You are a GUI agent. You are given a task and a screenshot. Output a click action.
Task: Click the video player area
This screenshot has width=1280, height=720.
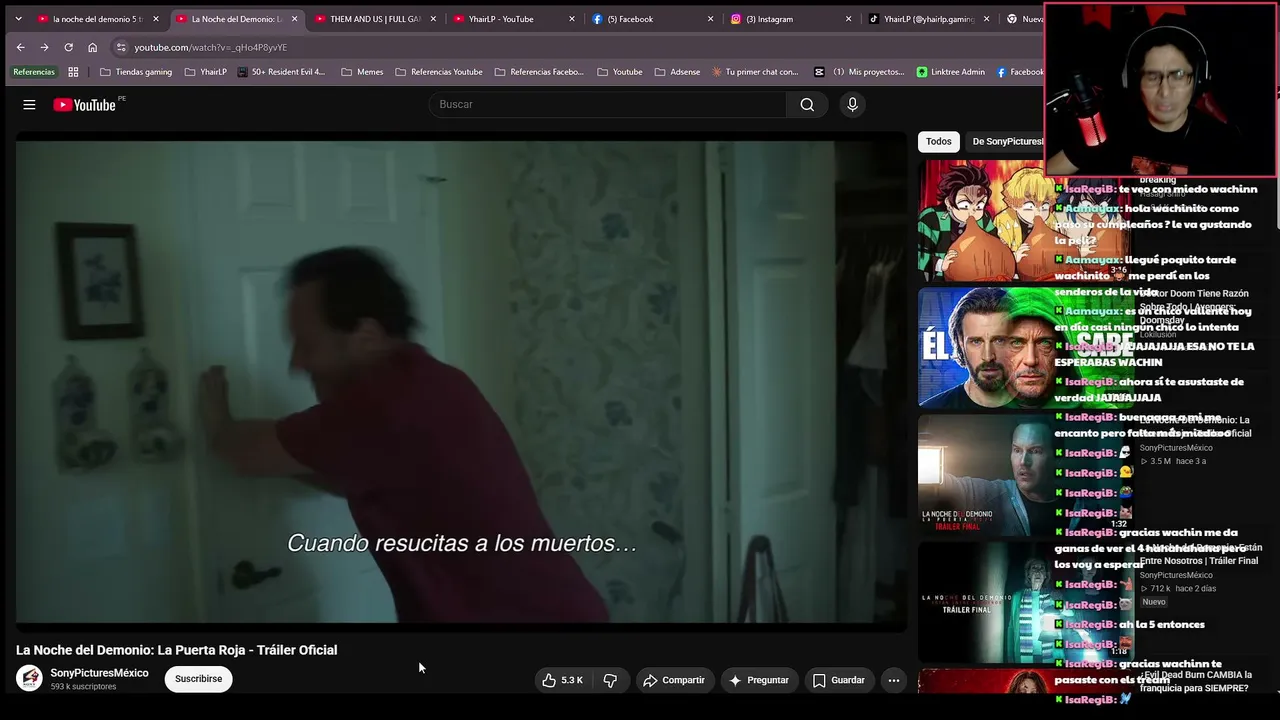pos(461,382)
